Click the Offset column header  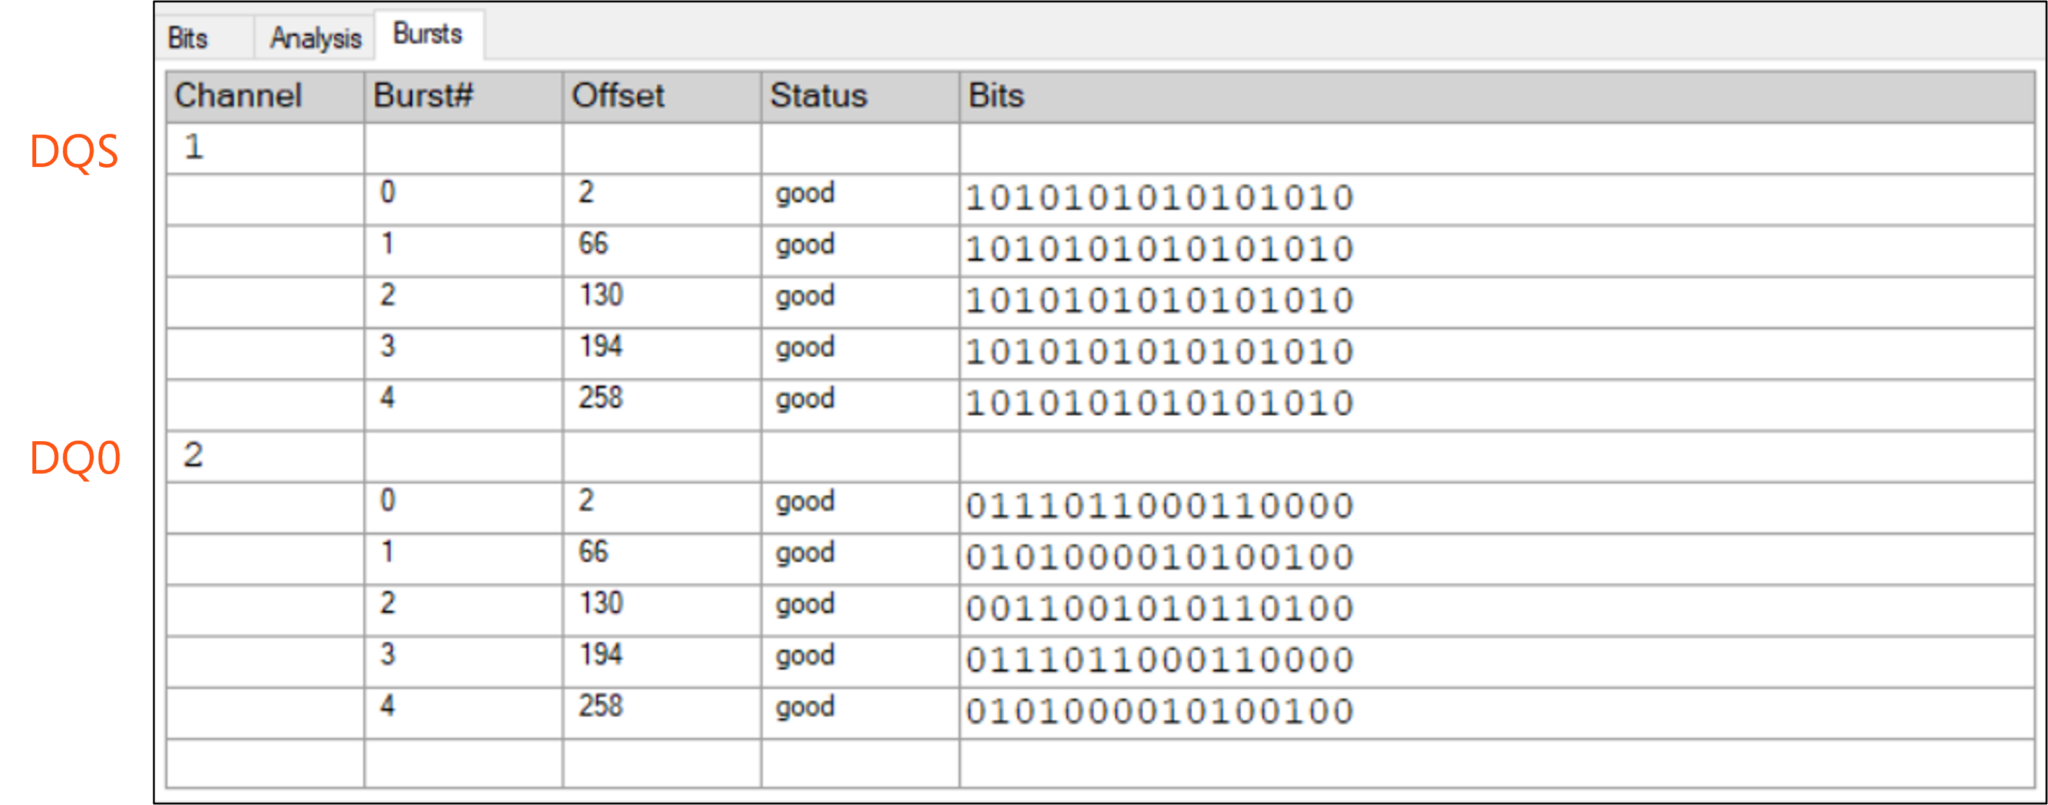tap(617, 96)
